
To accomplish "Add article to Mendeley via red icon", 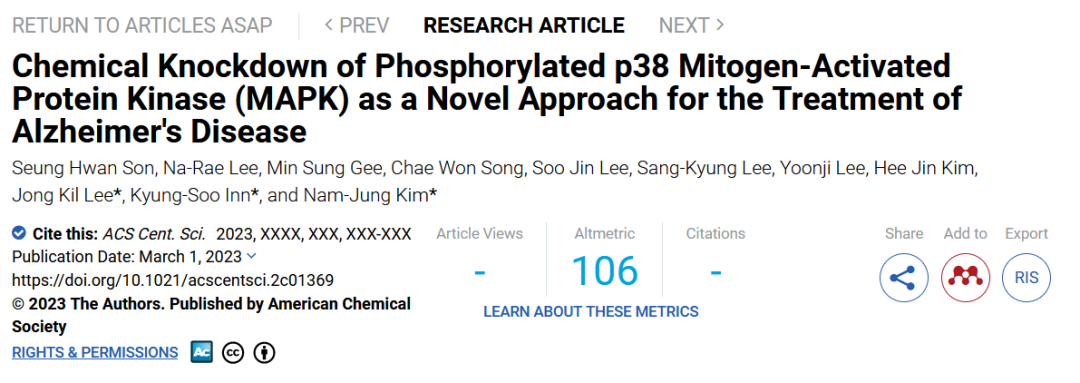I will coord(965,278).
